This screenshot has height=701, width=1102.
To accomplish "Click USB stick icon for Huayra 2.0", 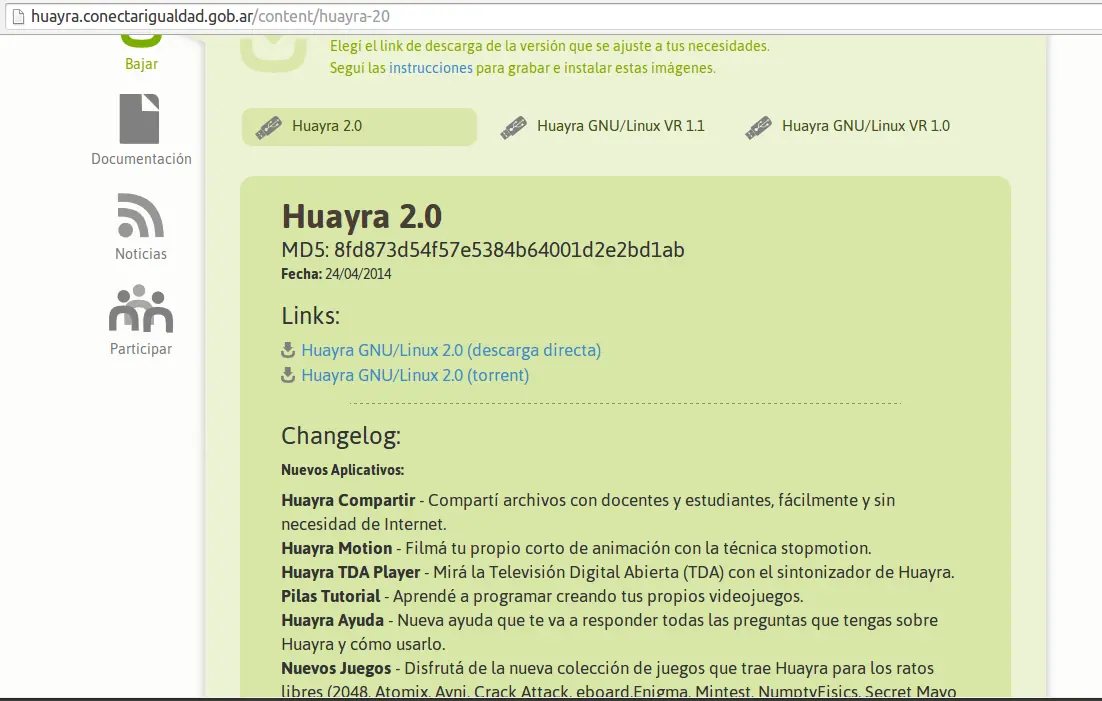I will pos(268,127).
